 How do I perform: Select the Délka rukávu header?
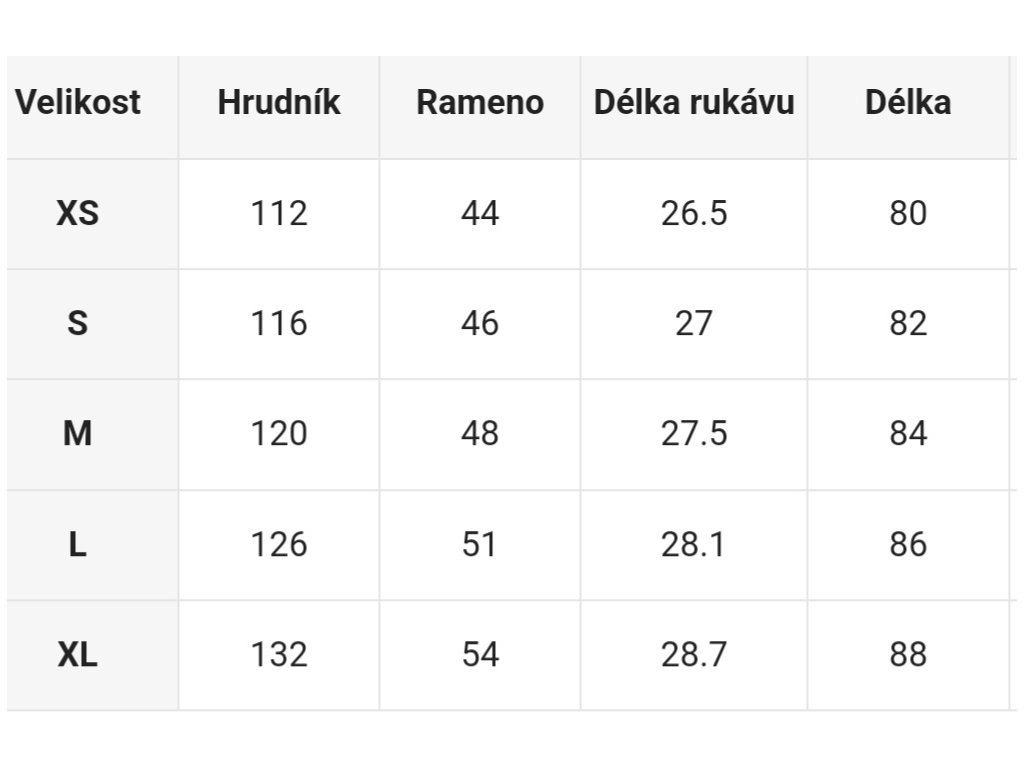(x=694, y=103)
